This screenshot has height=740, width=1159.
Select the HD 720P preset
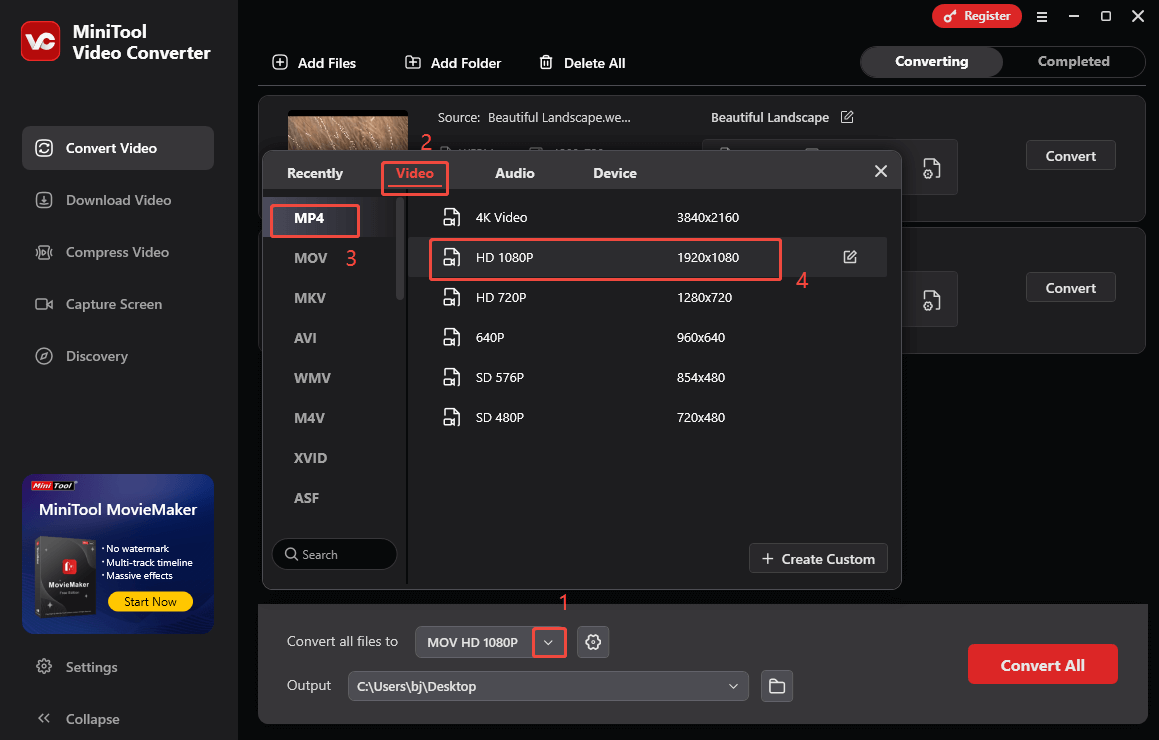pos(648,297)
